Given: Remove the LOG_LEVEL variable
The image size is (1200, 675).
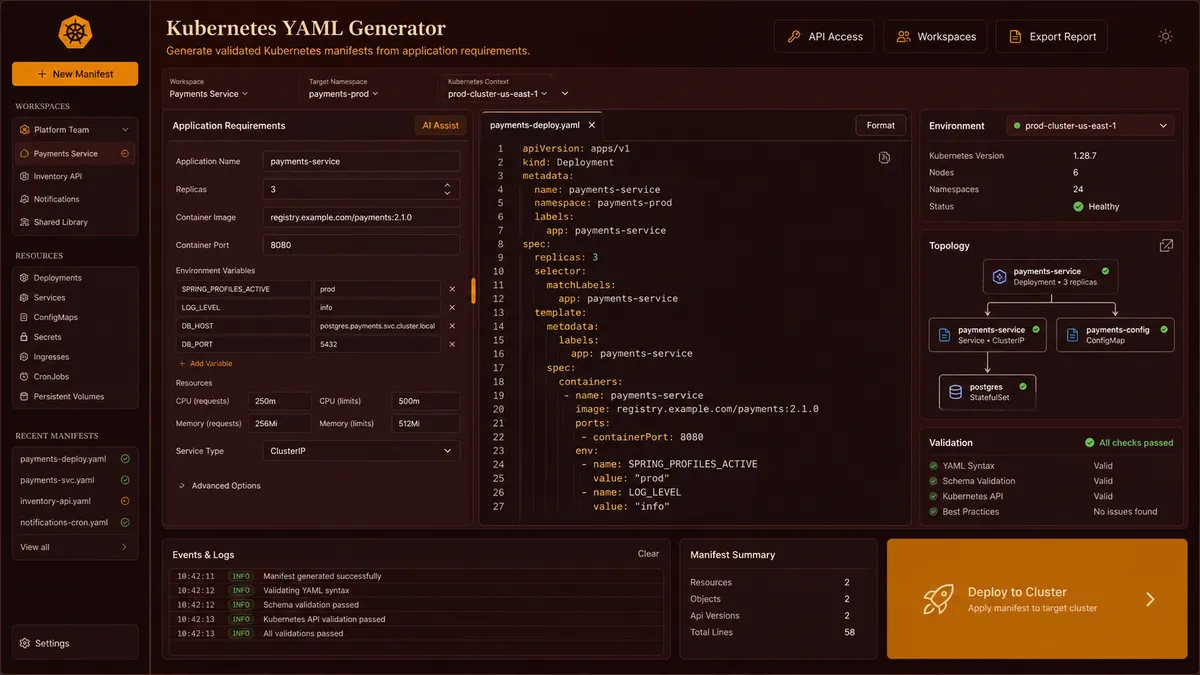Looking at the screenshot, I should (452, 307).
